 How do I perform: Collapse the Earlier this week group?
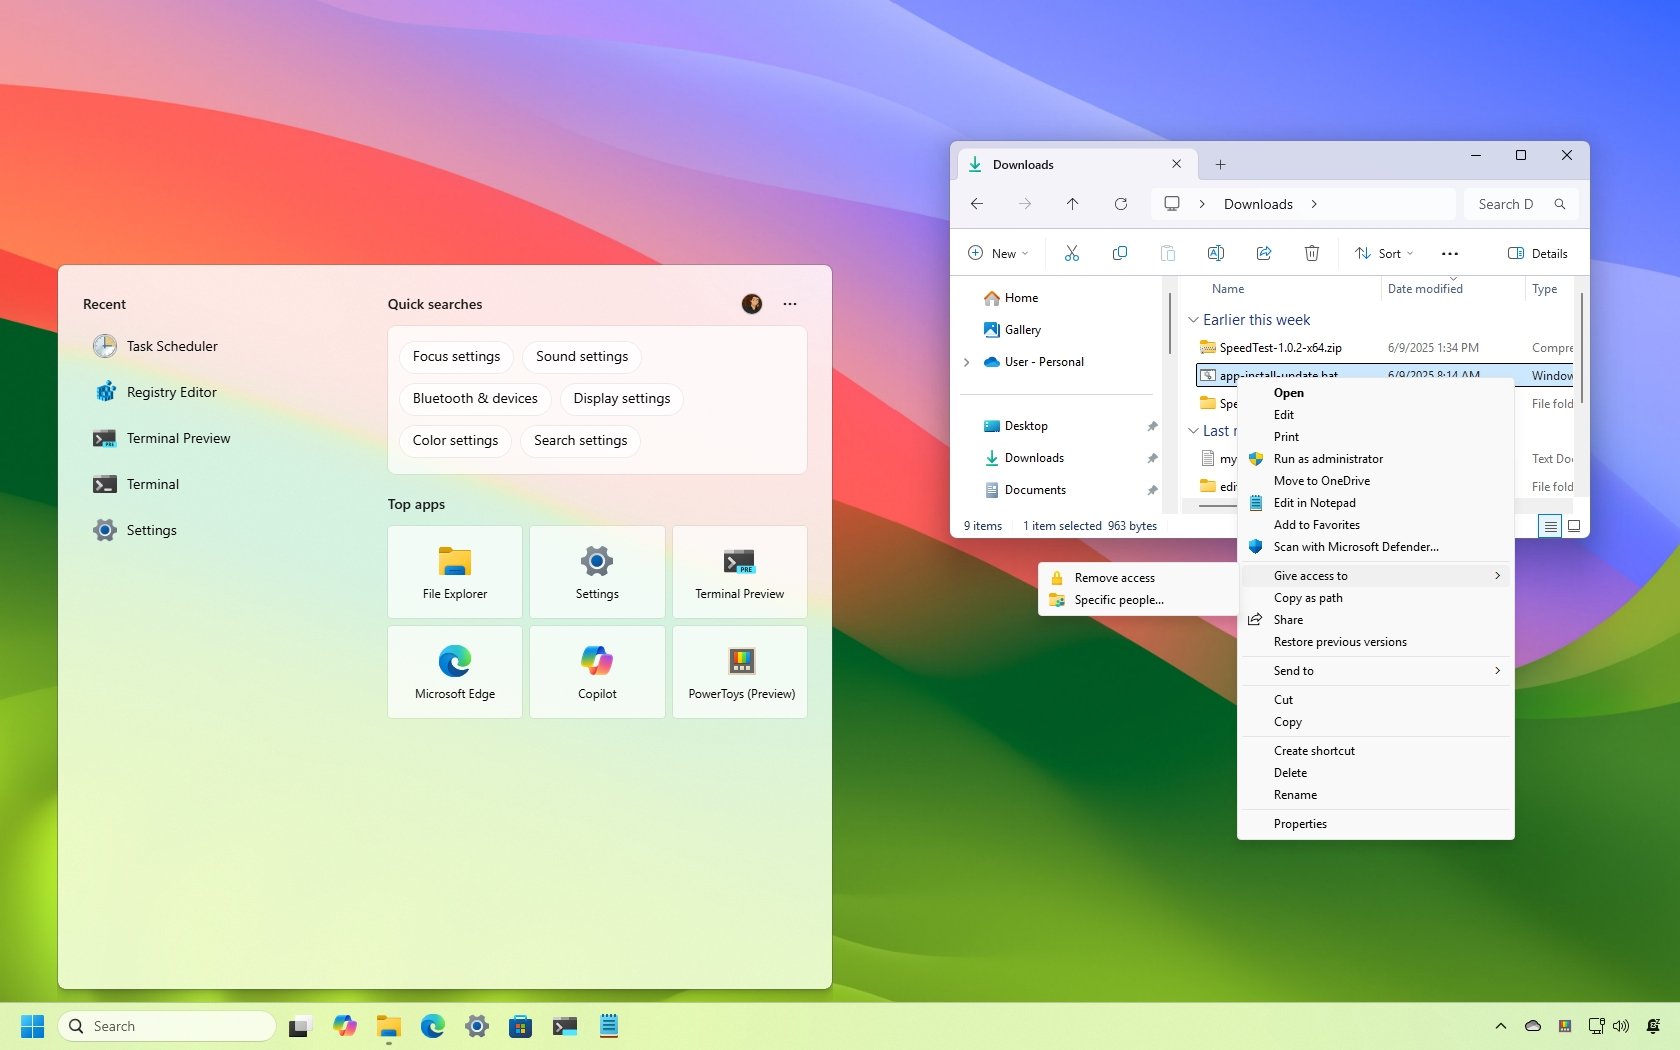pyautogui.click(x=1193, y=319)
